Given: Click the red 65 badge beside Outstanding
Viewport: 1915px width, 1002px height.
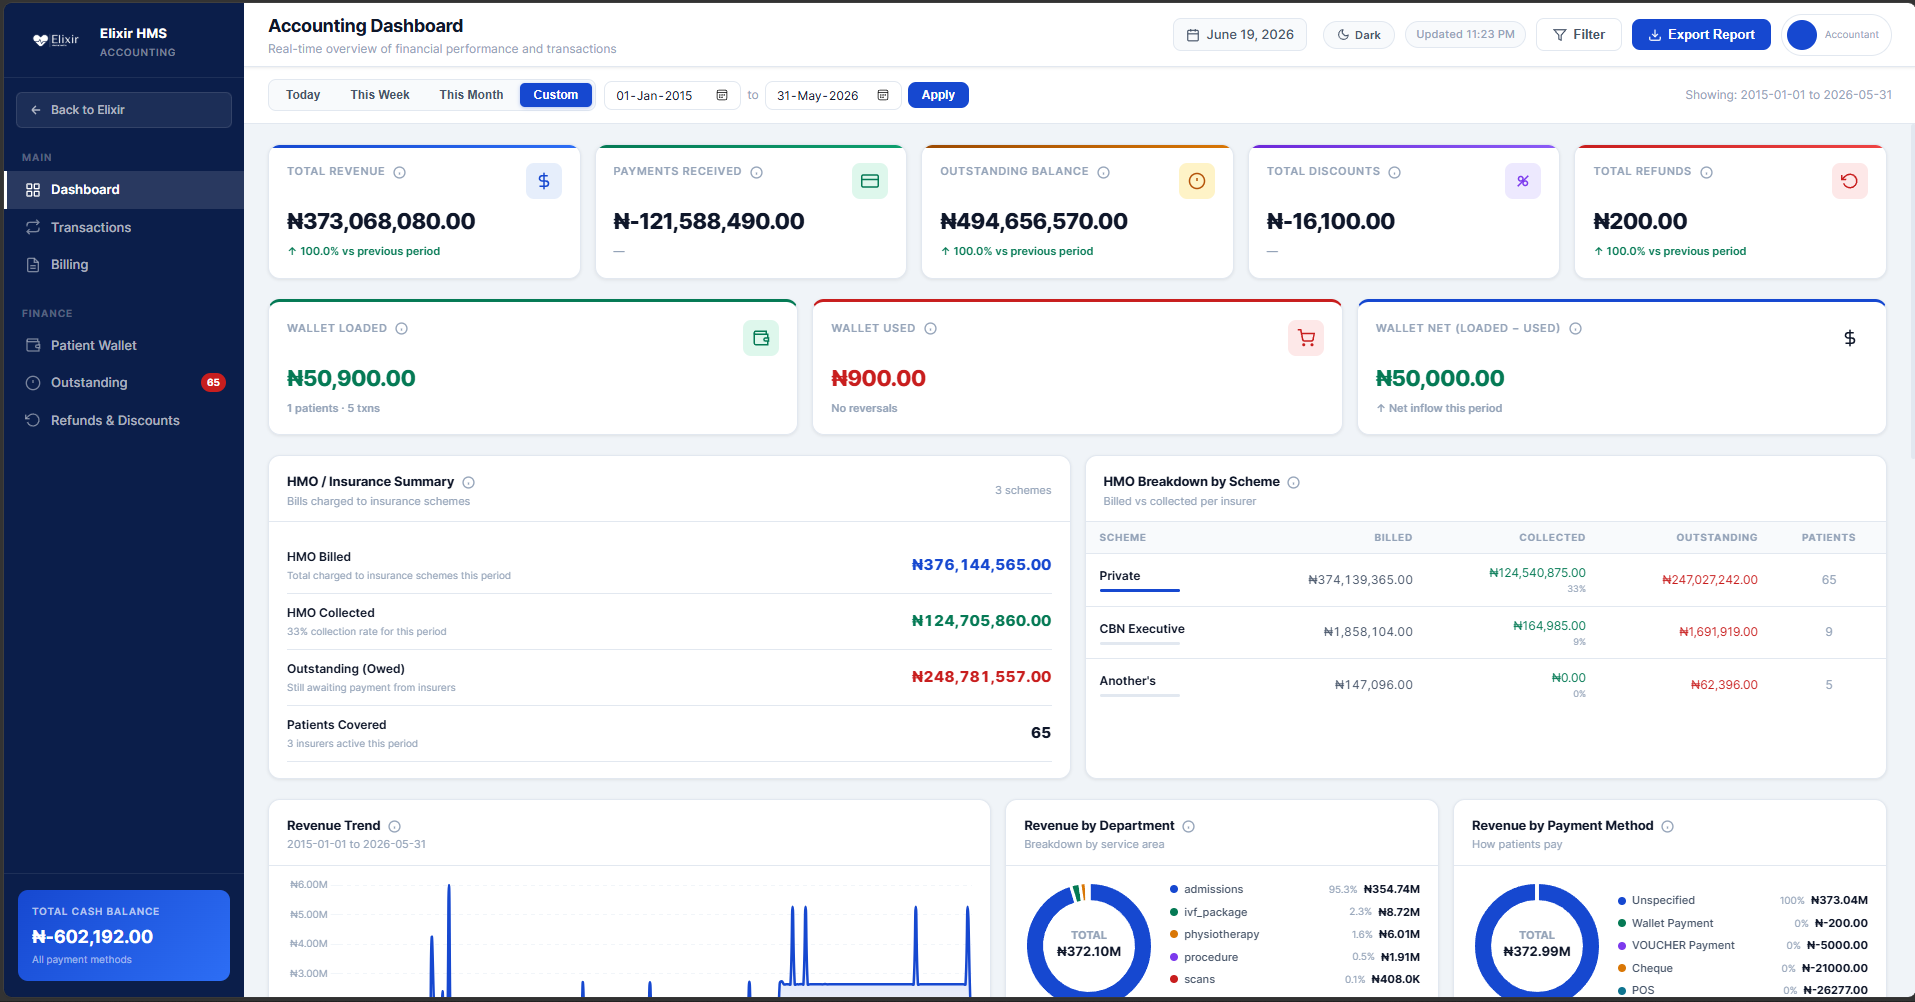Looking at the screenshot, I should [213, 382].
